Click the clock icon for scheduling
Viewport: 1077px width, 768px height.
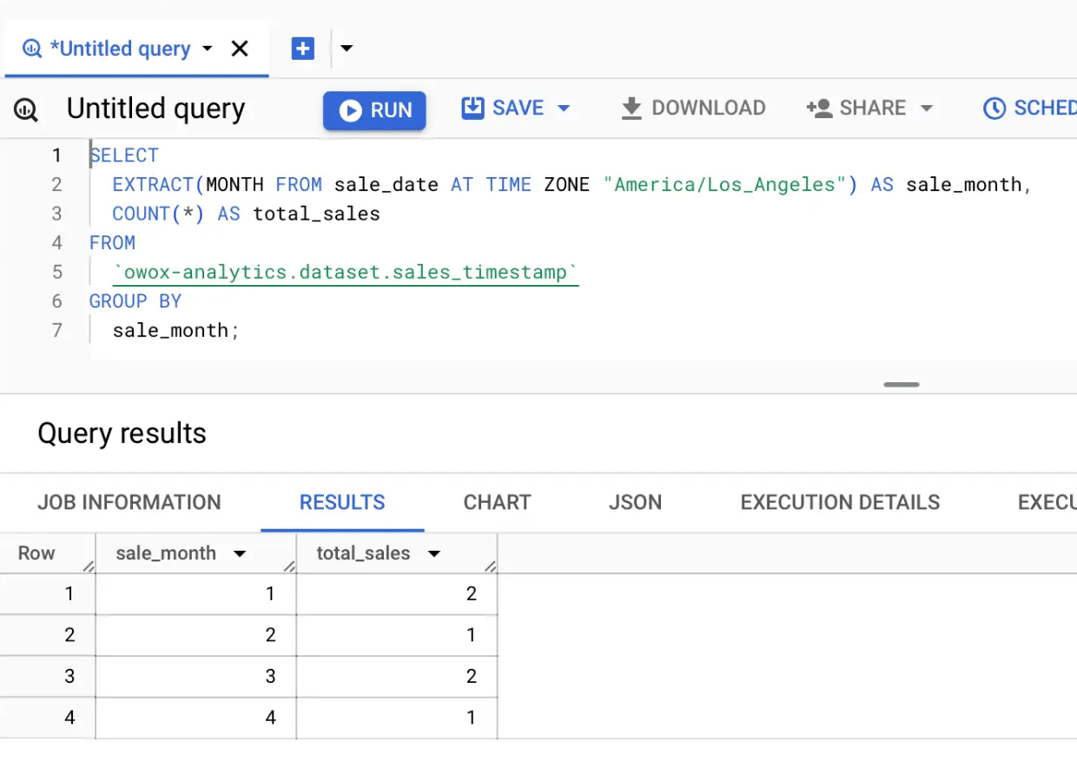[x=994, y=108]
